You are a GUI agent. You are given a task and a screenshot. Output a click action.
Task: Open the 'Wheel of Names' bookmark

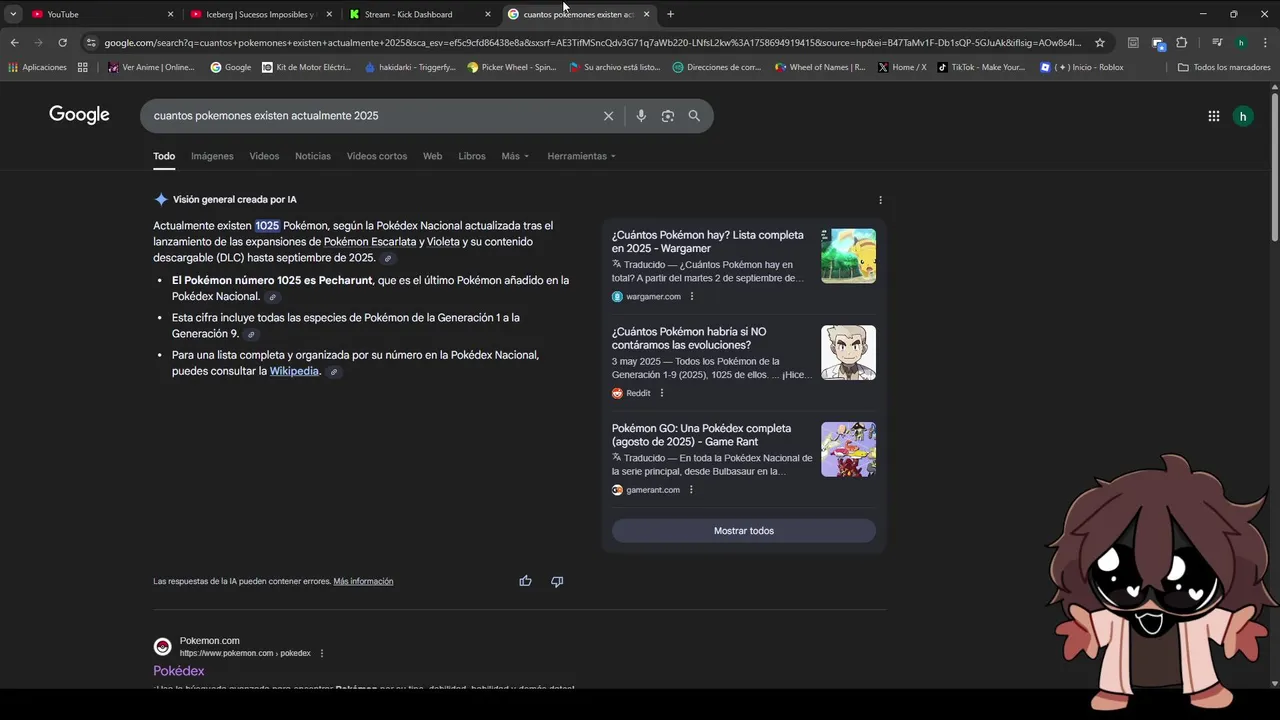(x=820, y=67)
